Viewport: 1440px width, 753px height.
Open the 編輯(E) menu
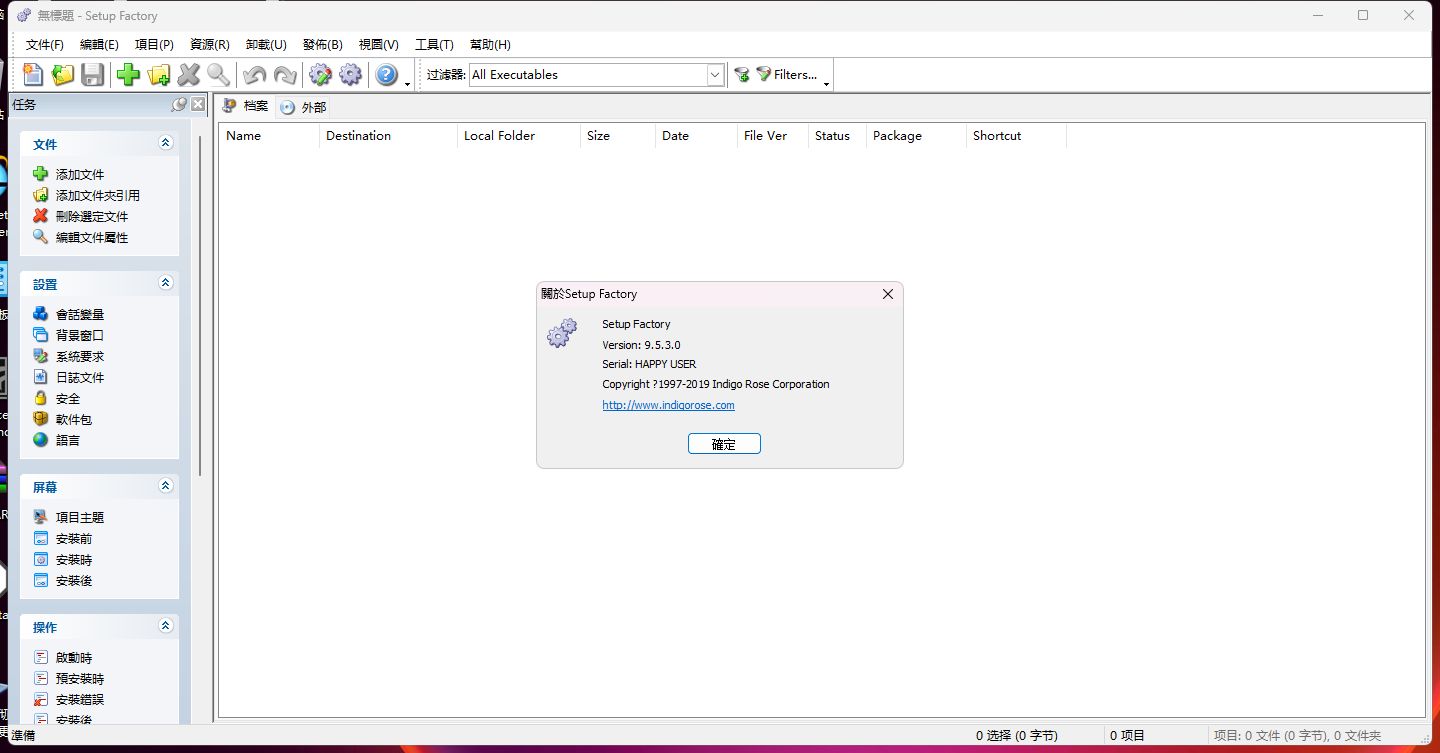[99, 45]
